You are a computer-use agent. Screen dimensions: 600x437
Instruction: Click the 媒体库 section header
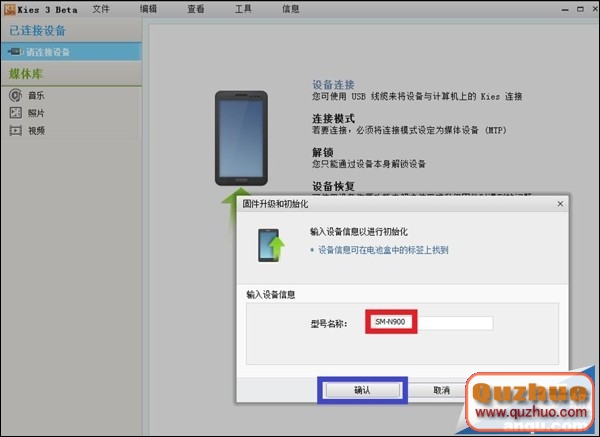tap(26, 73)
